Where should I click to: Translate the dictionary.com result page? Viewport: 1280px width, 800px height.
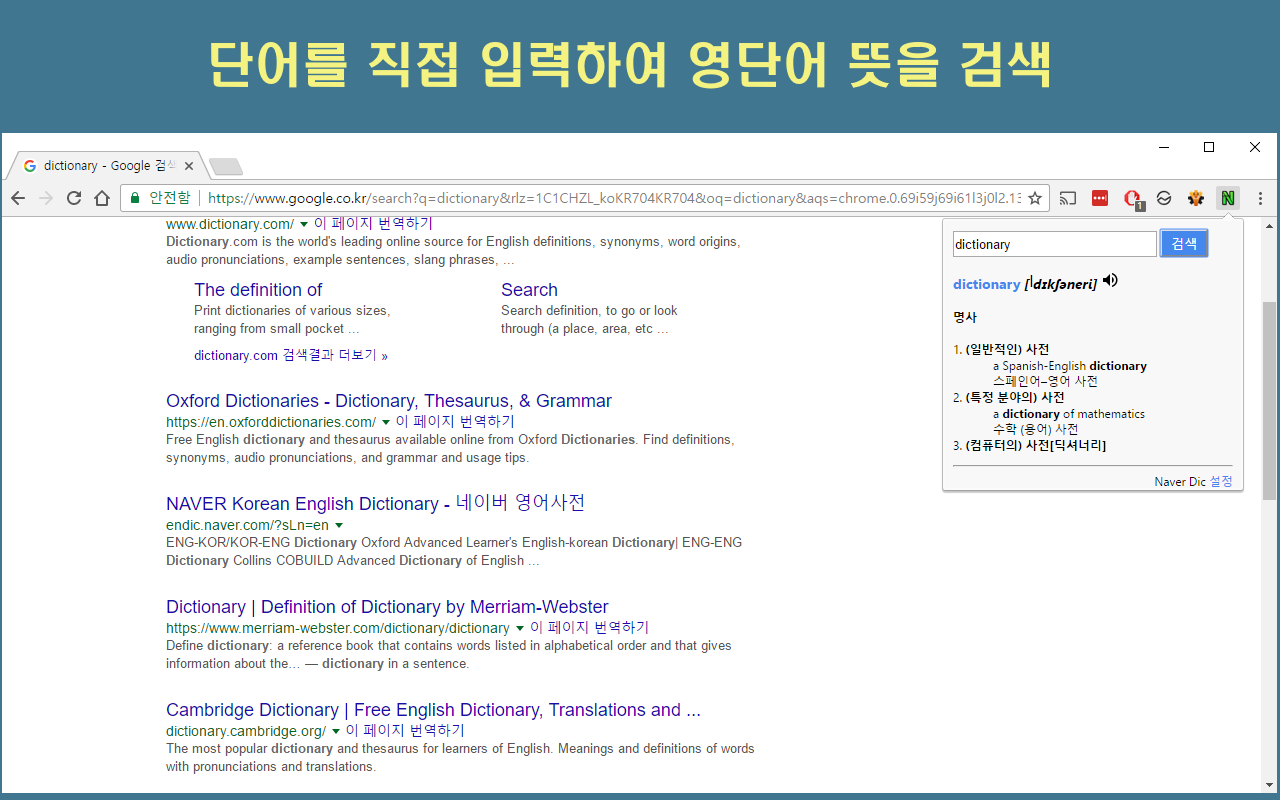click(x=373, y=224)
